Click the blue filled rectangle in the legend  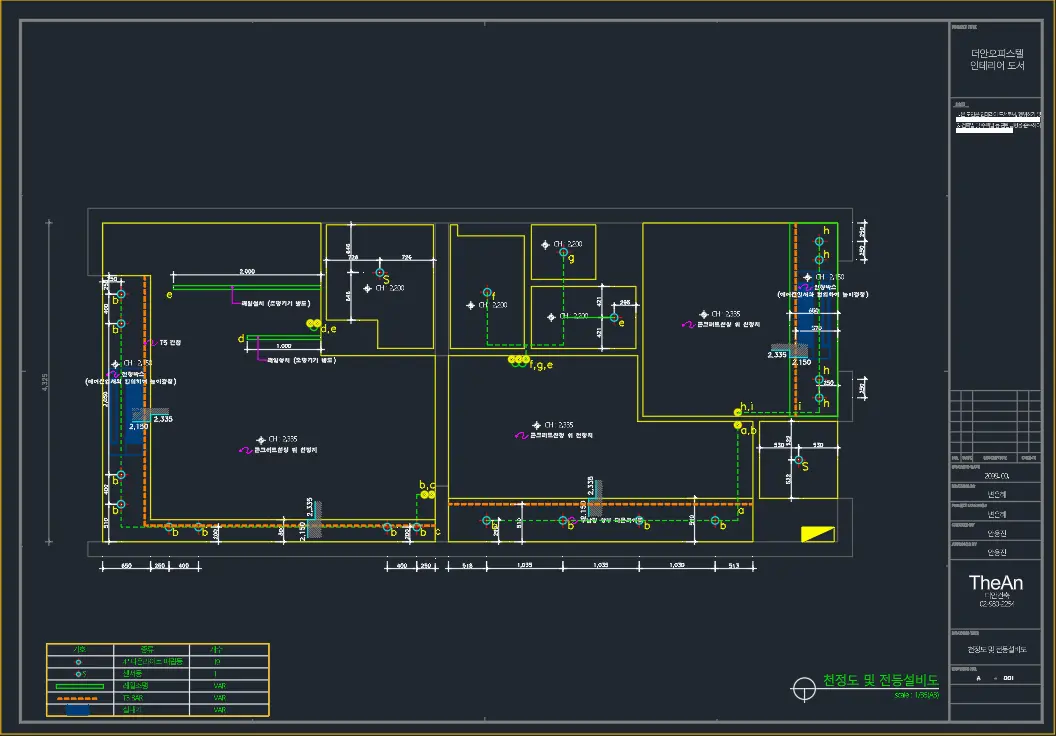(x=77, y=710)
